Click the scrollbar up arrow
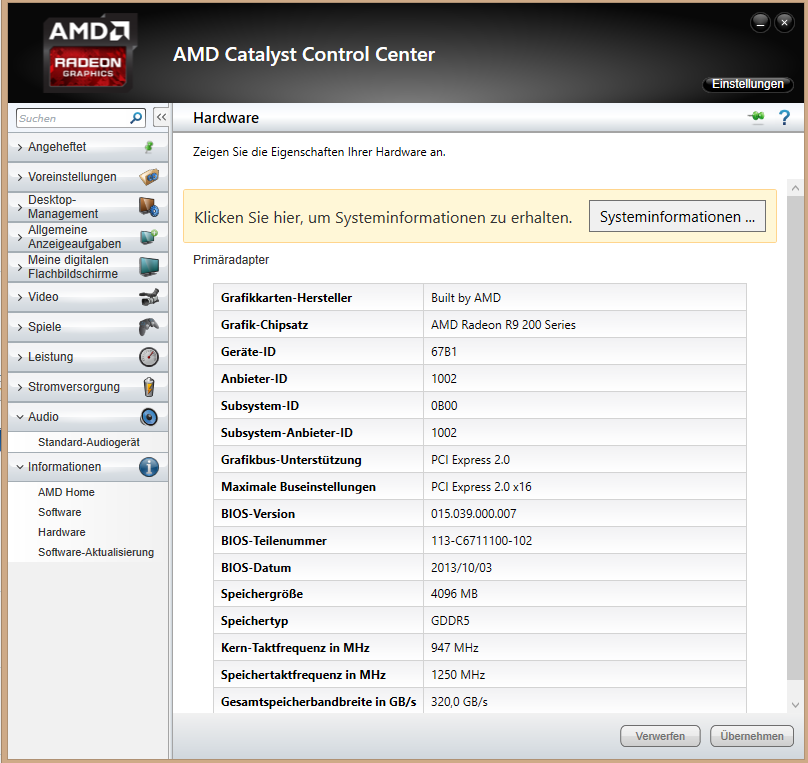808x763 pixels. (x=795, y=188)
